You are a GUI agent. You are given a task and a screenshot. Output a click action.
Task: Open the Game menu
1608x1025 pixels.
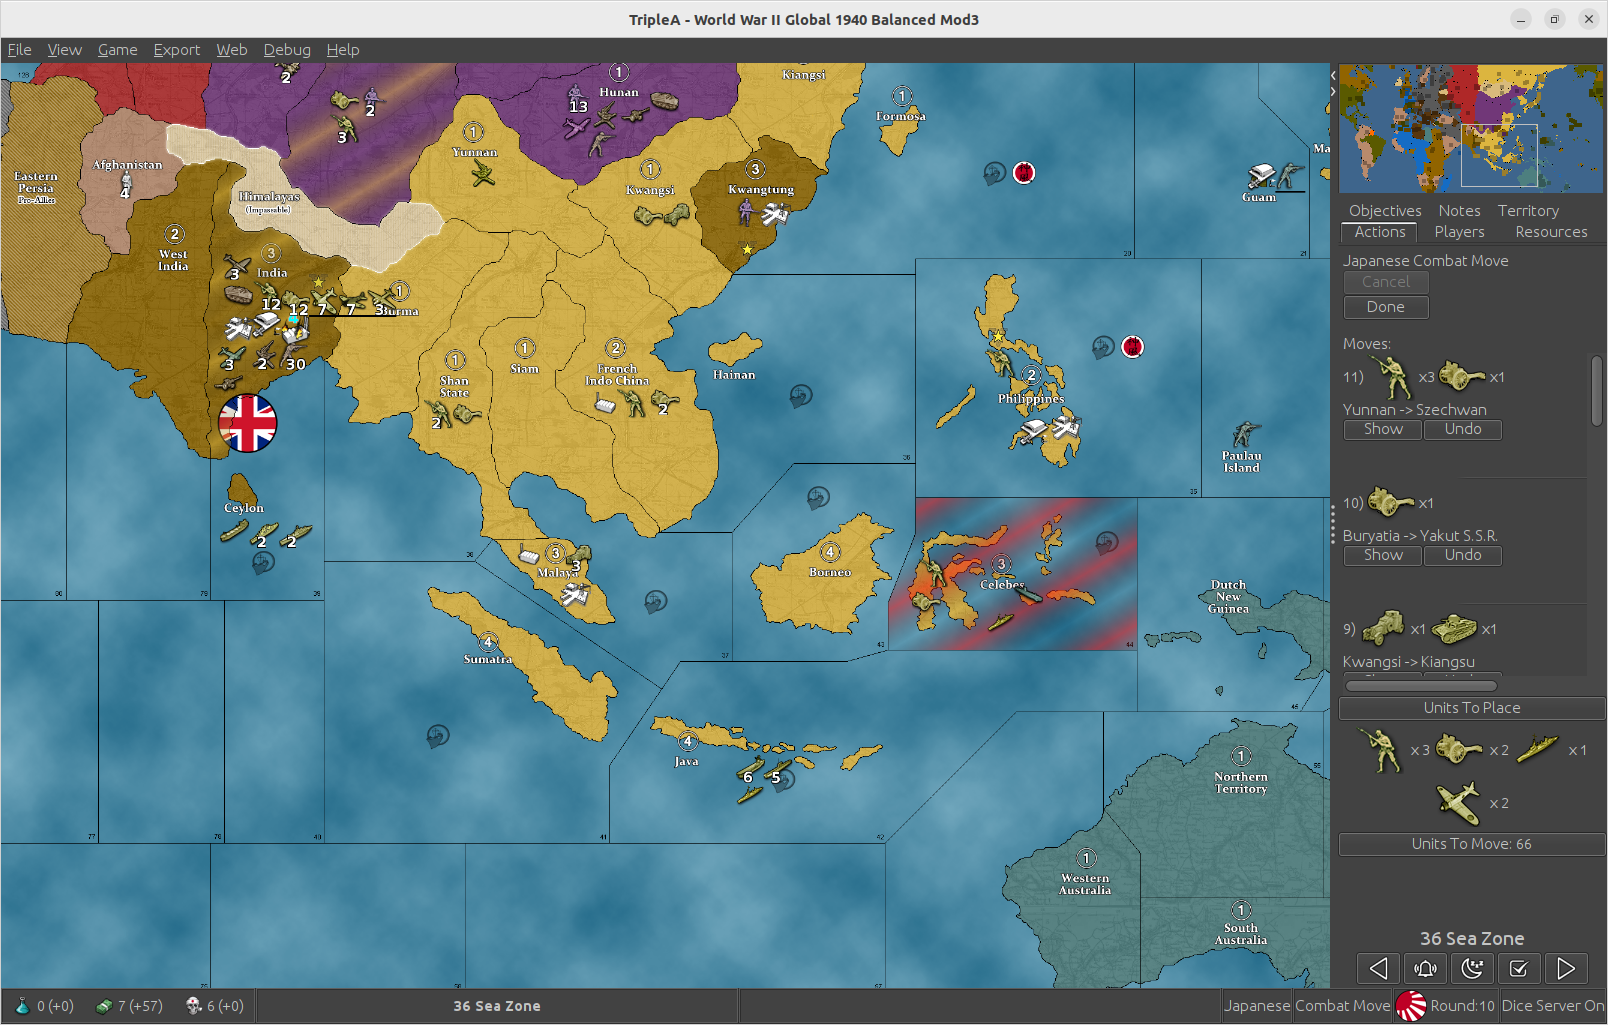[117, 50]
